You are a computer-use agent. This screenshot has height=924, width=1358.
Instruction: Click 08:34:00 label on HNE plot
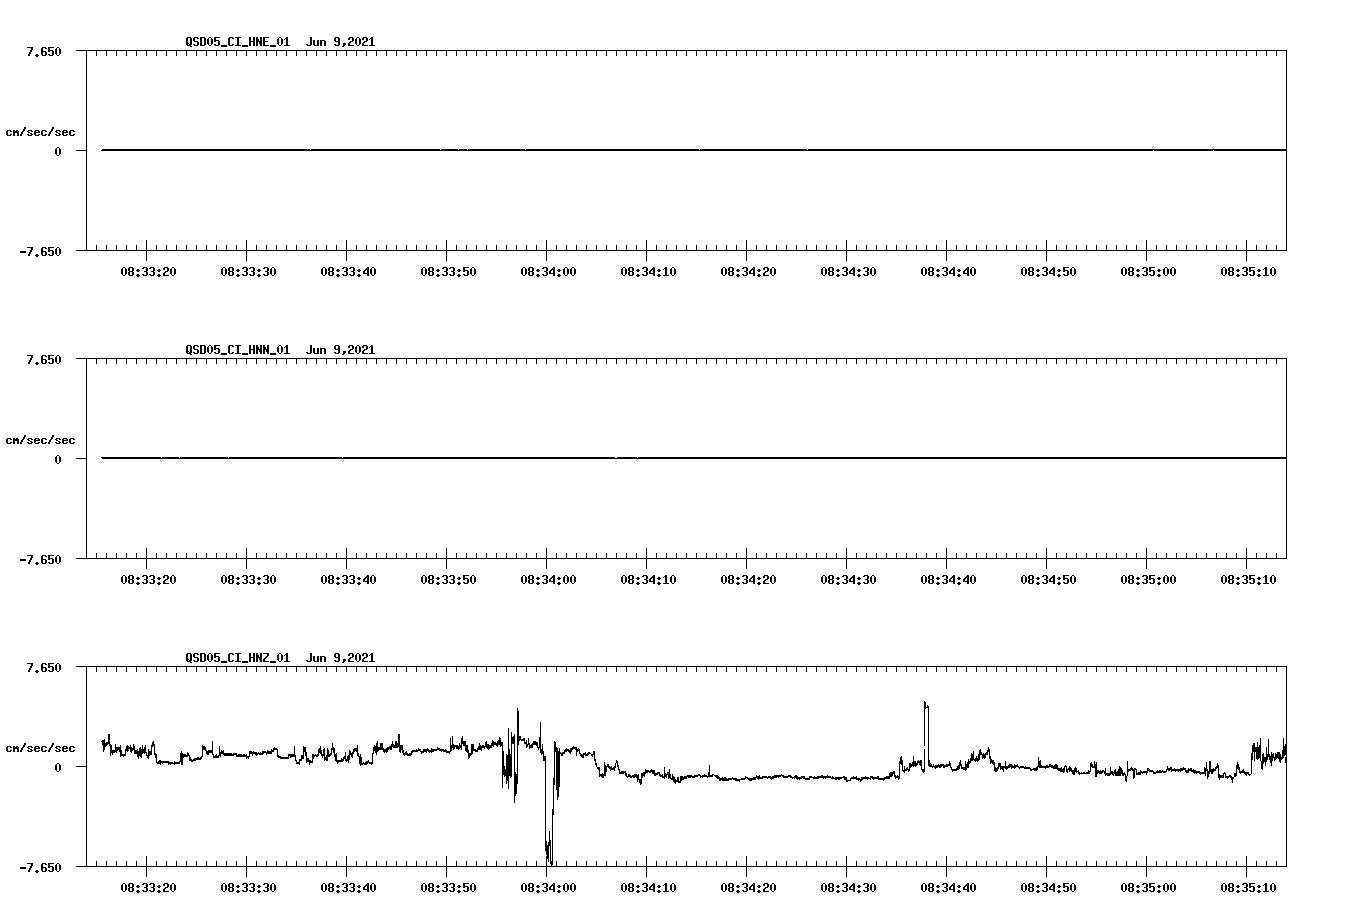pyautogui.click(x=548, y=272)
